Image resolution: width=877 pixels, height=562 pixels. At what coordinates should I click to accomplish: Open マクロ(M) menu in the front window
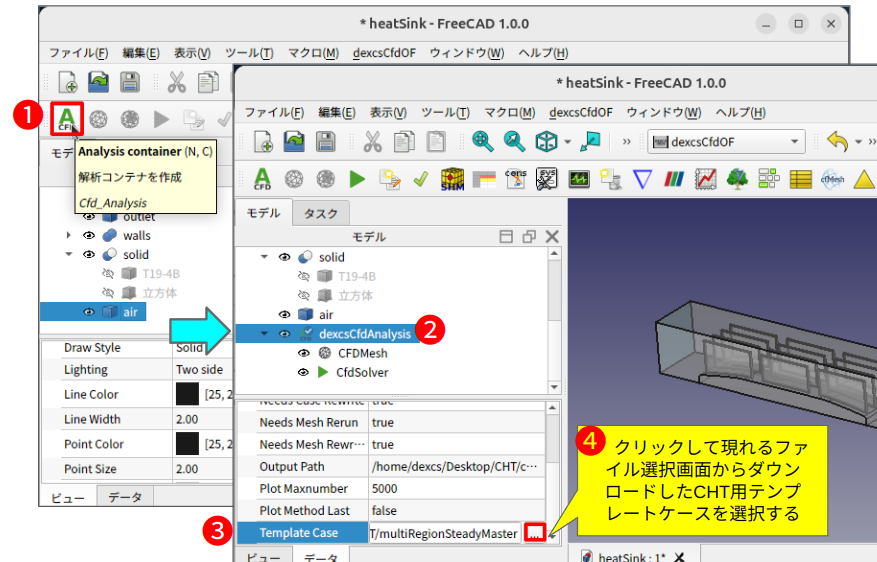[x=510, y=112]
